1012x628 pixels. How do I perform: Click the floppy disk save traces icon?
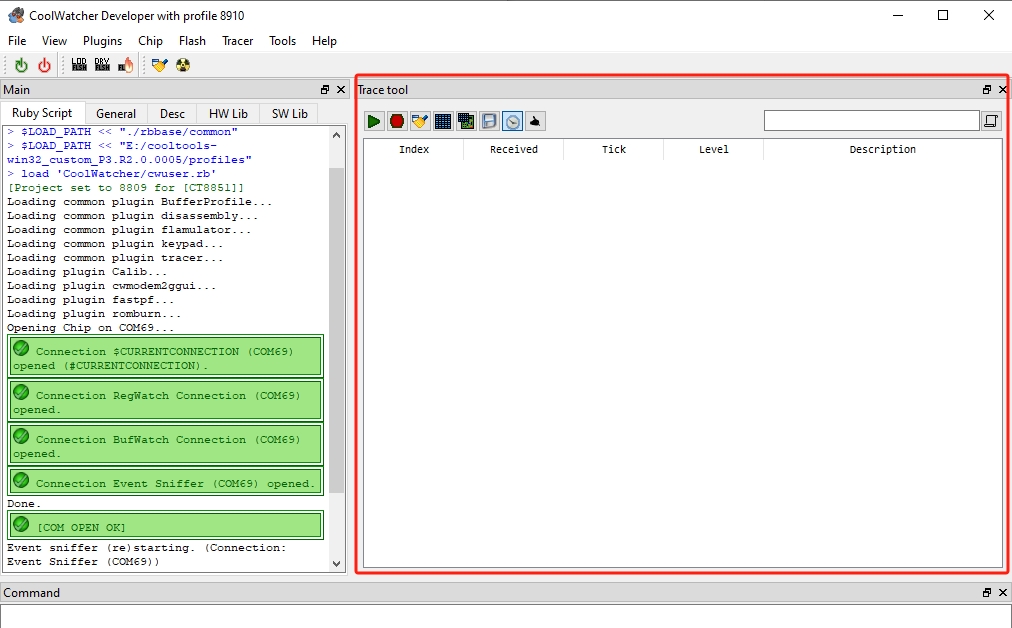pyautogui.click(x=489, y=121)
